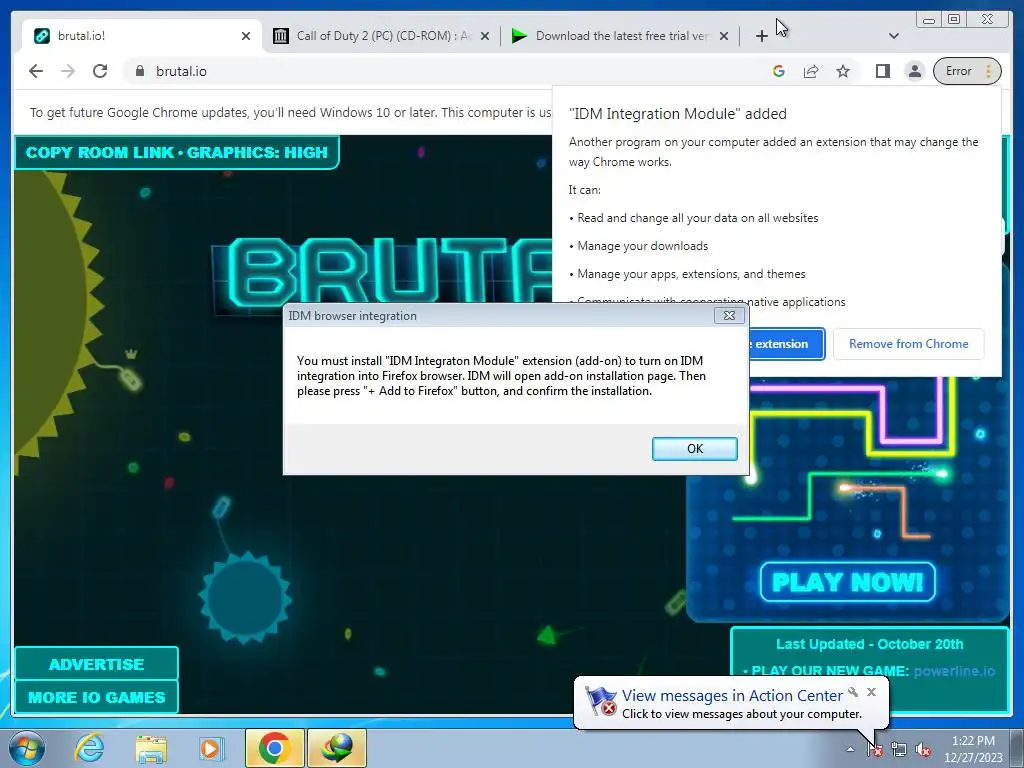Close the IDM browser integration dialog
The image size is (1024, 768).
point(729,315)
